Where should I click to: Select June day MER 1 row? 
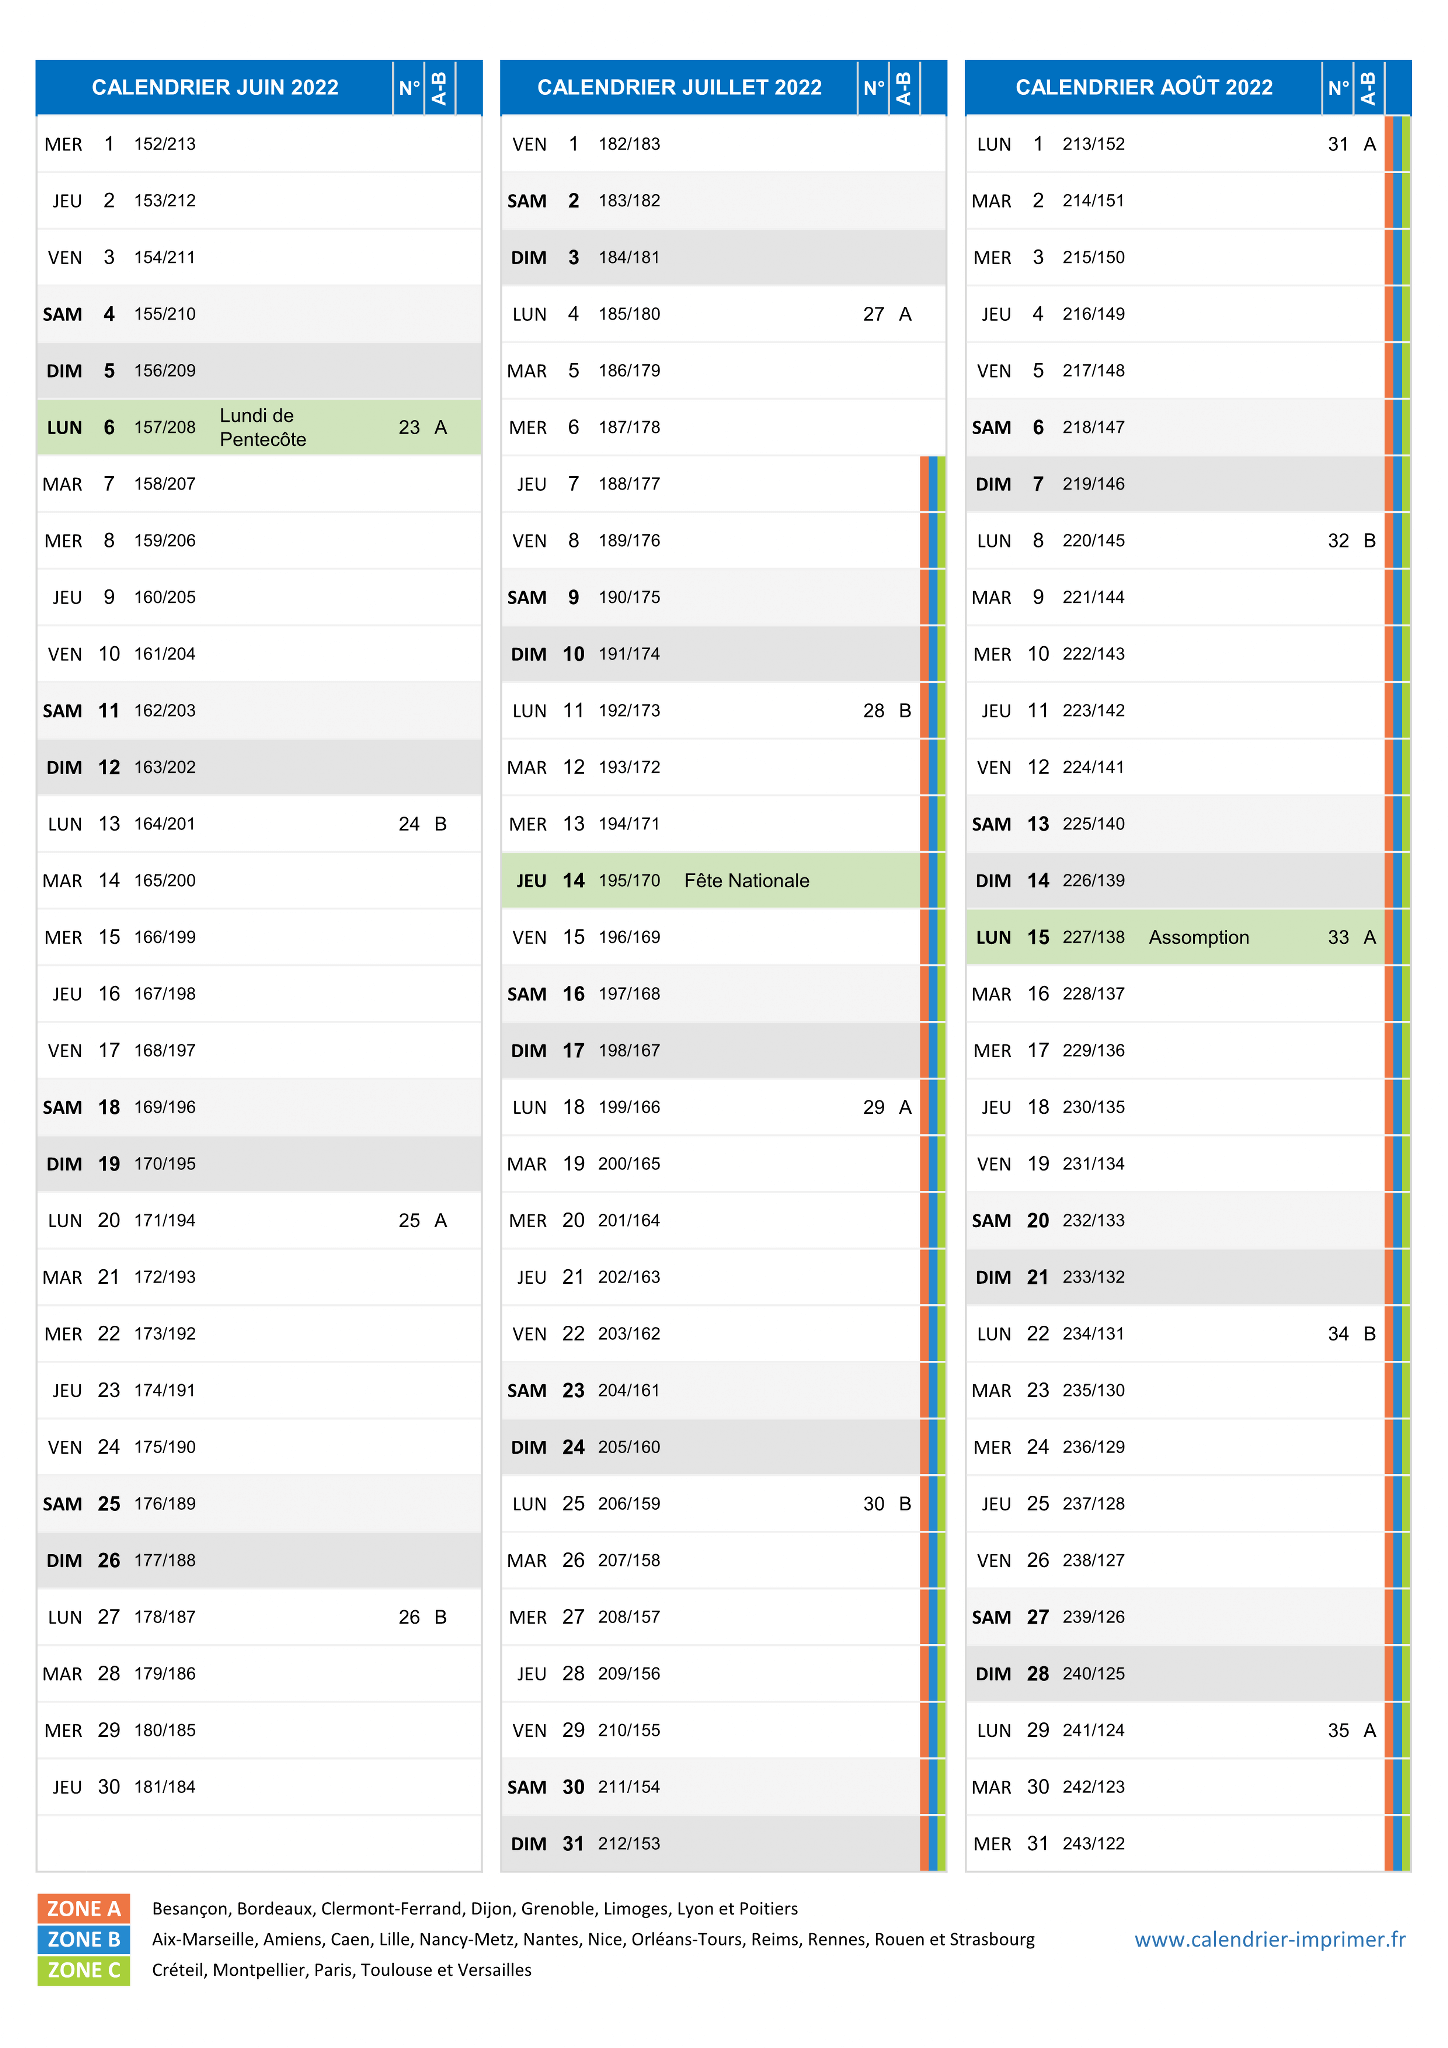click(259, 144)
